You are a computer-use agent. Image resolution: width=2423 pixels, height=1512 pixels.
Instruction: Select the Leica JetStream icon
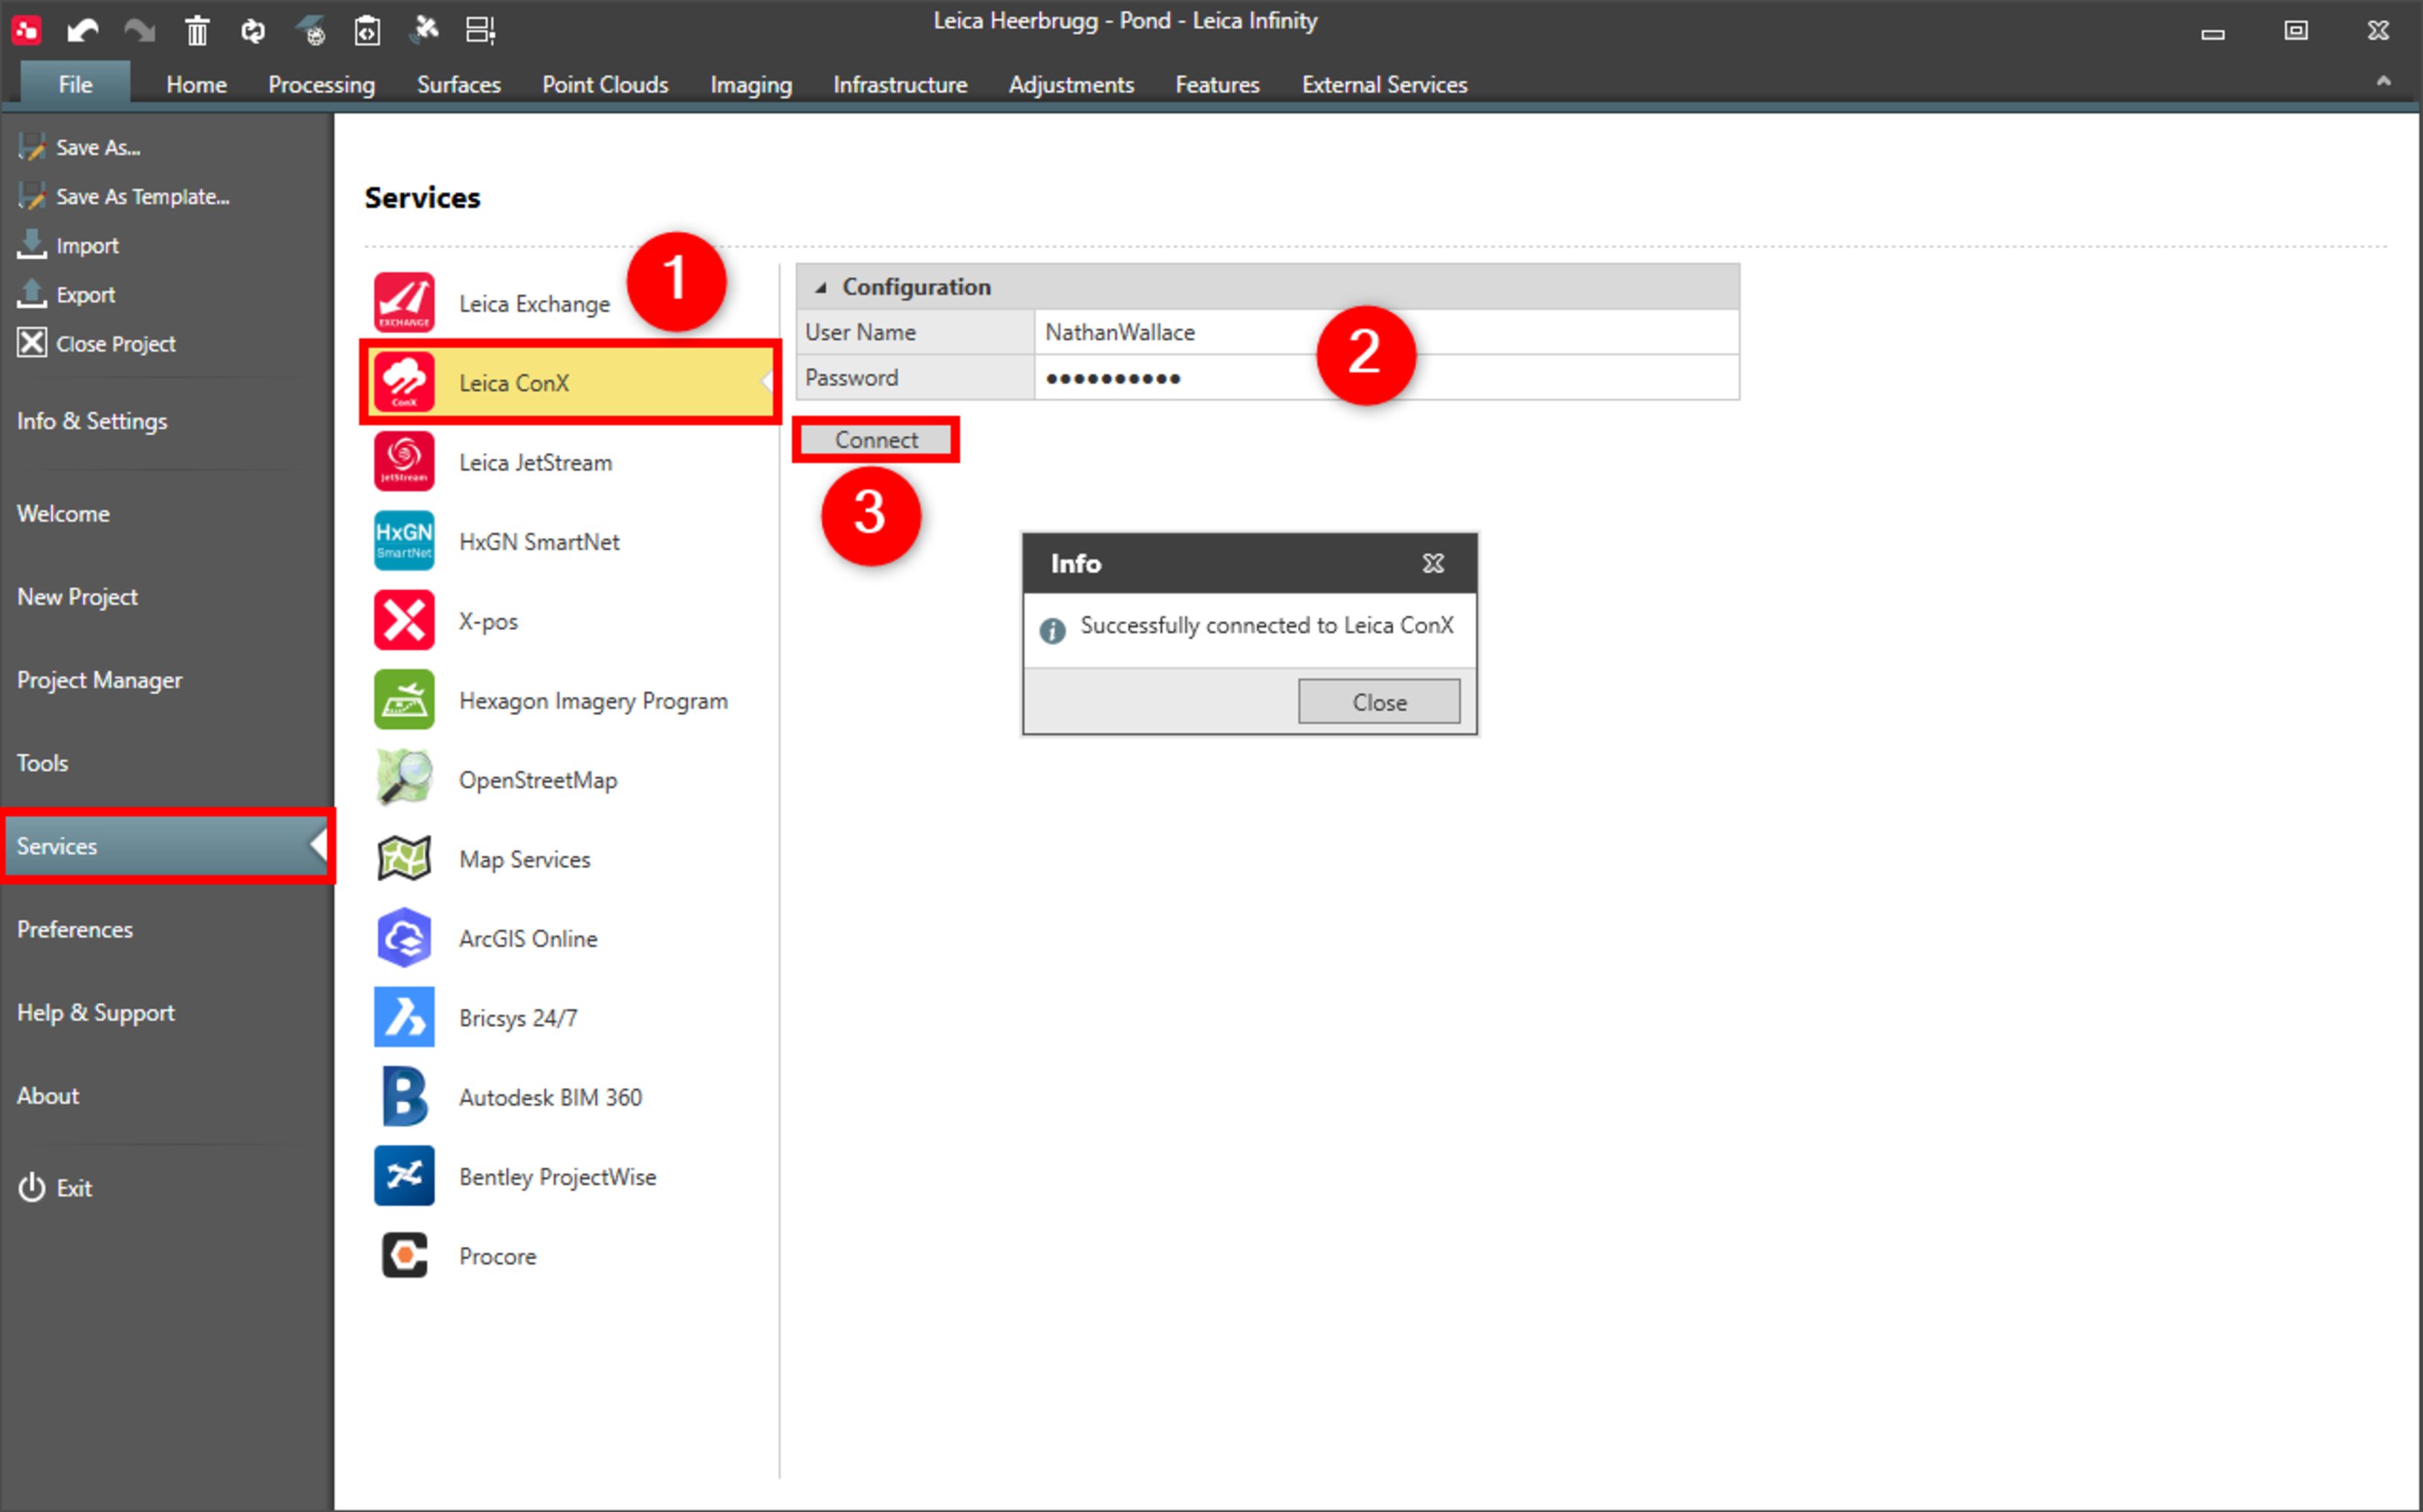click(x=404, y=461)
